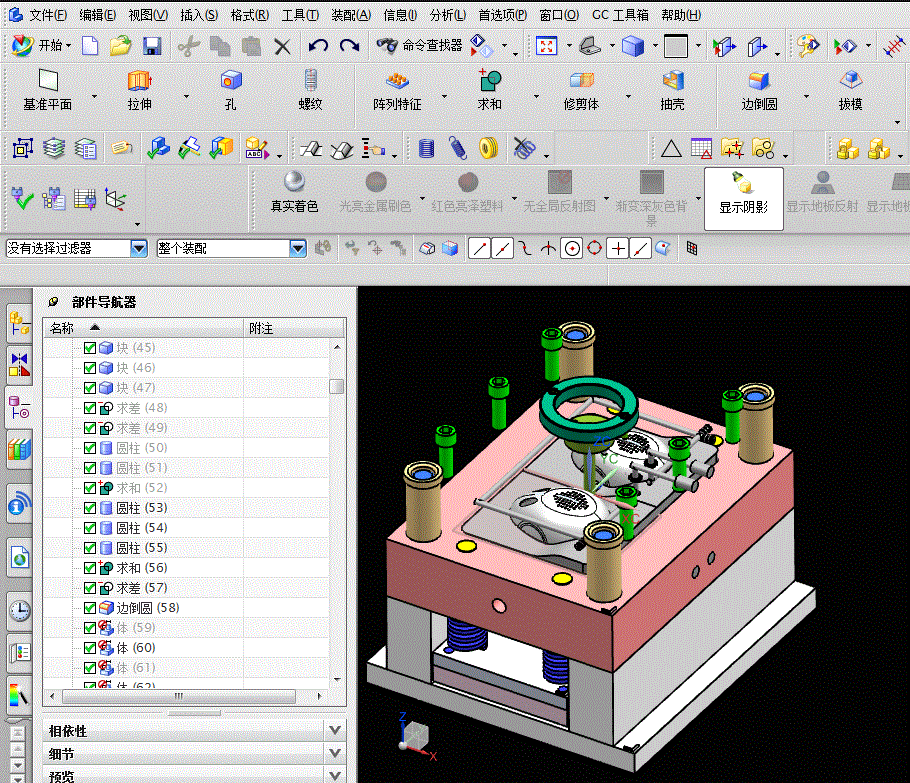Select the Pattern Feature (阵列特征) tool
910x783 pixels.
[x=397, y=90]
